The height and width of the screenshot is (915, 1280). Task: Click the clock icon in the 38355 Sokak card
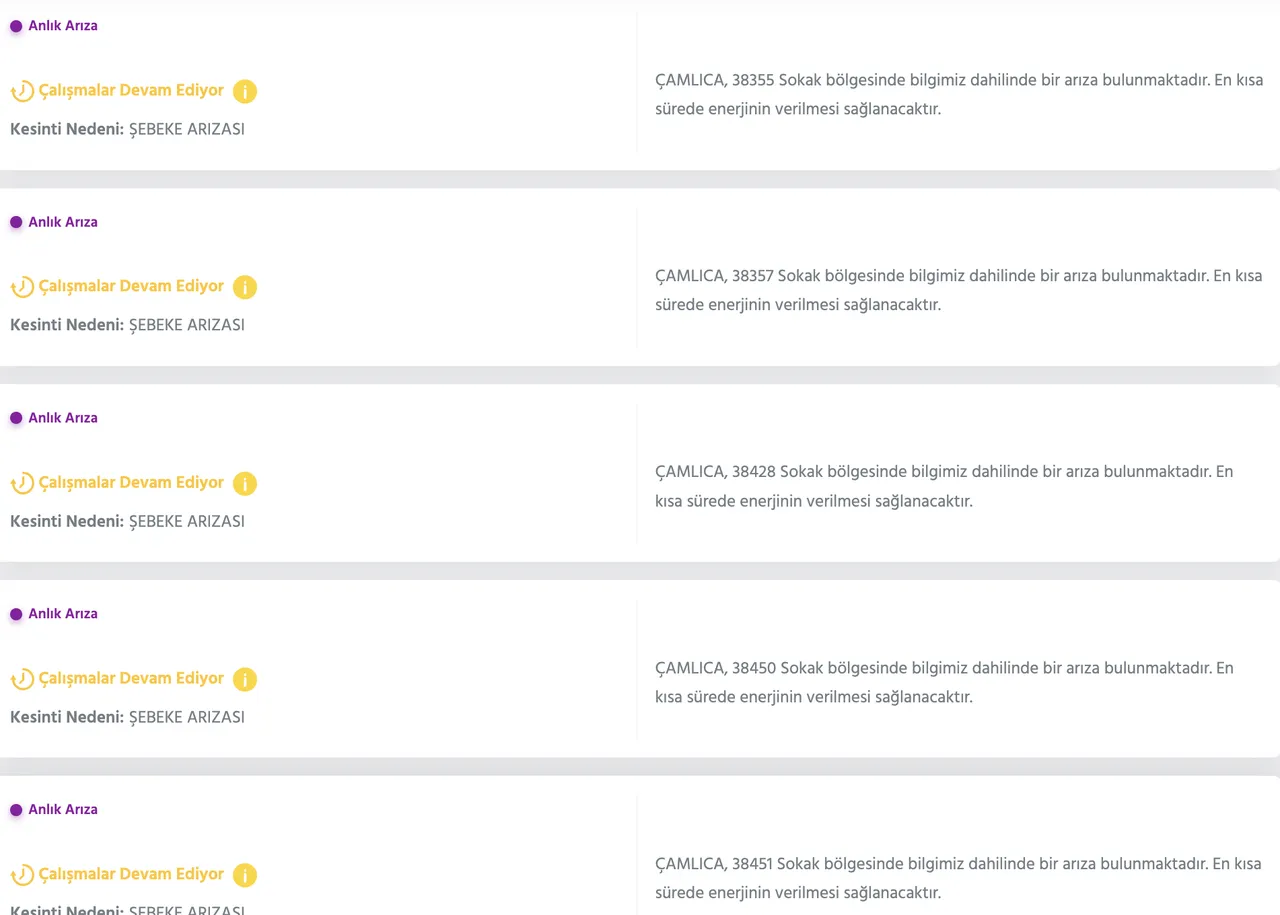pos(22,92)
